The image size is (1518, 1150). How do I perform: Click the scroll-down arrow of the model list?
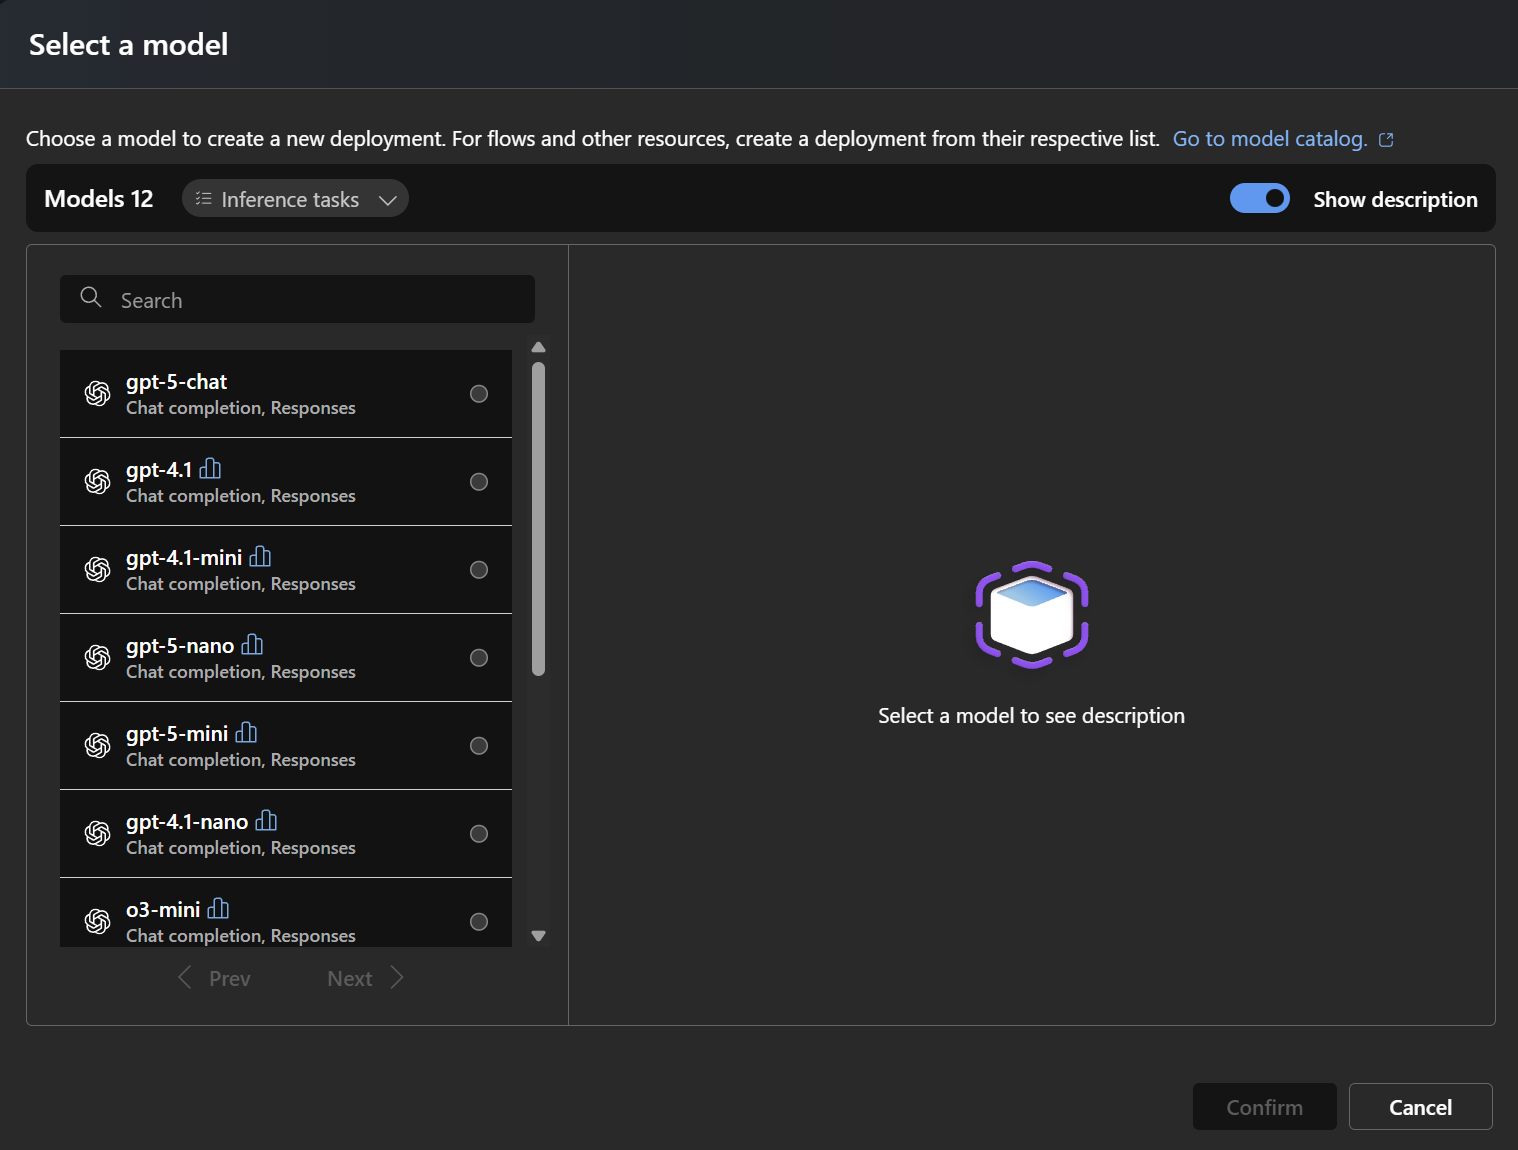point(538,936)
